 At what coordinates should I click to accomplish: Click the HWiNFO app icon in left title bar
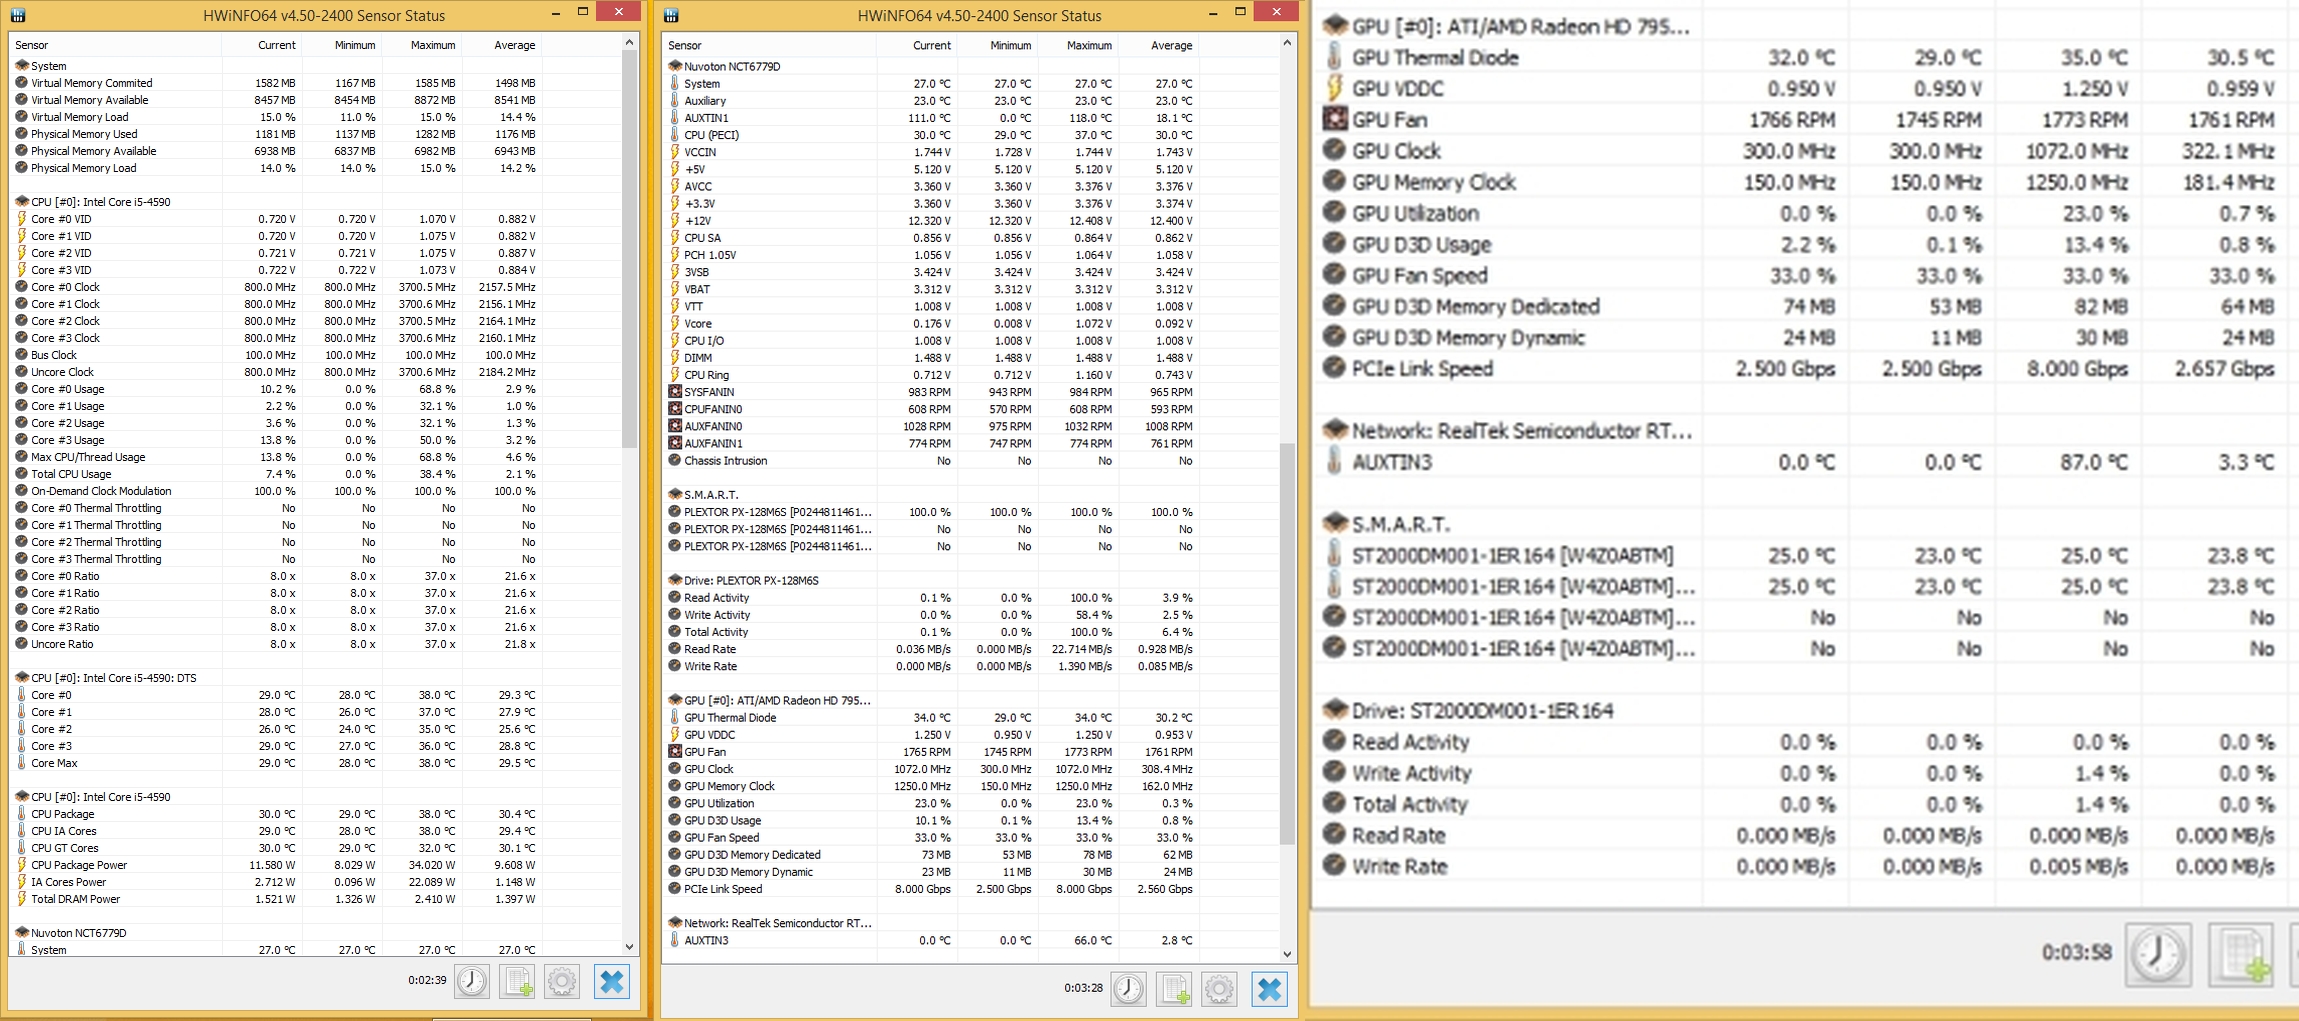click(18, 15)
